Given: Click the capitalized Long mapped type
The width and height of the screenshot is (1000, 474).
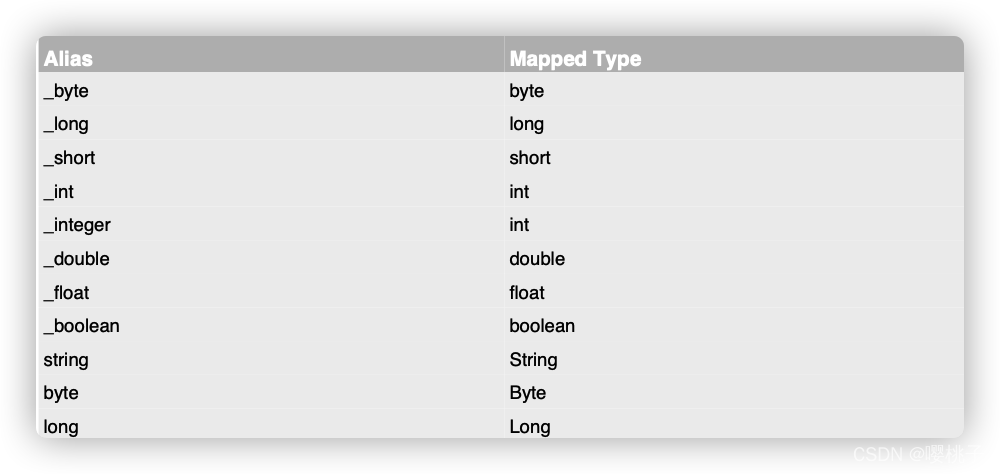Looking at the screenshot, I should point(529,427).
